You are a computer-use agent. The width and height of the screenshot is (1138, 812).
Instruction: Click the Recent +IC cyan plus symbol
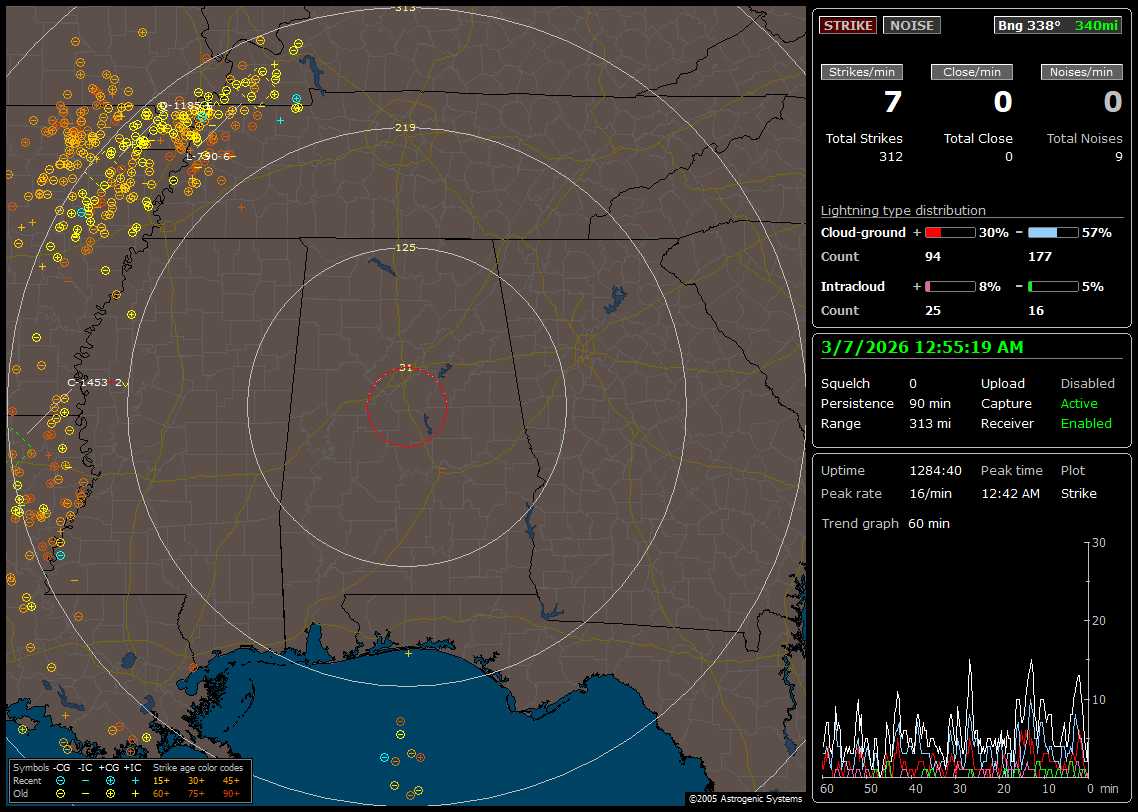point(135,780)
